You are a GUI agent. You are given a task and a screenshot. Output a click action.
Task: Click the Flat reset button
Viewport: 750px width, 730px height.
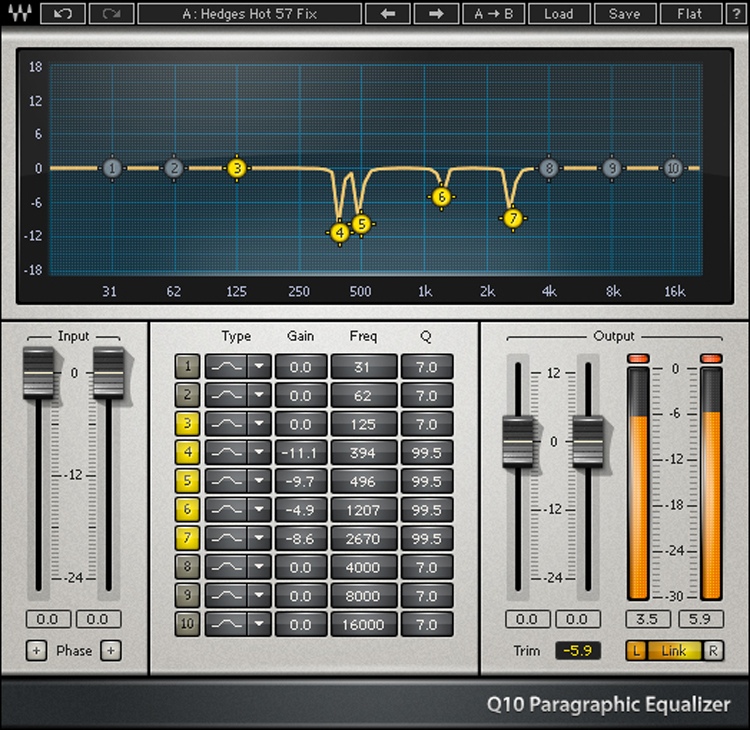click(689, 14)
